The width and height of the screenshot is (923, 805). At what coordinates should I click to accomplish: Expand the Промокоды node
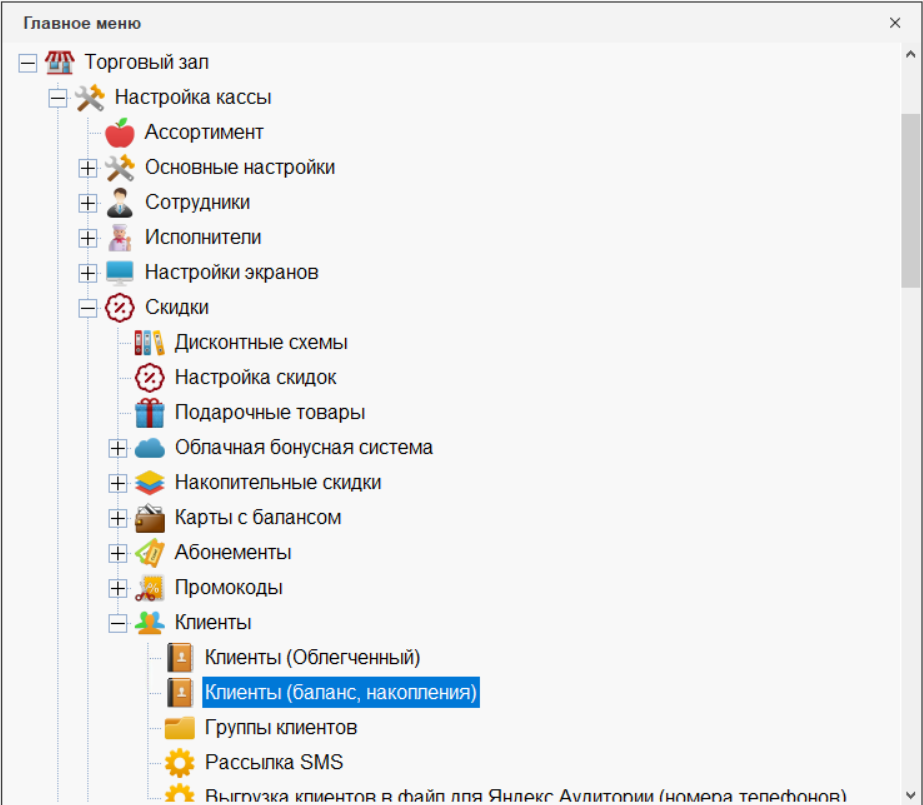tap(118, 588)
